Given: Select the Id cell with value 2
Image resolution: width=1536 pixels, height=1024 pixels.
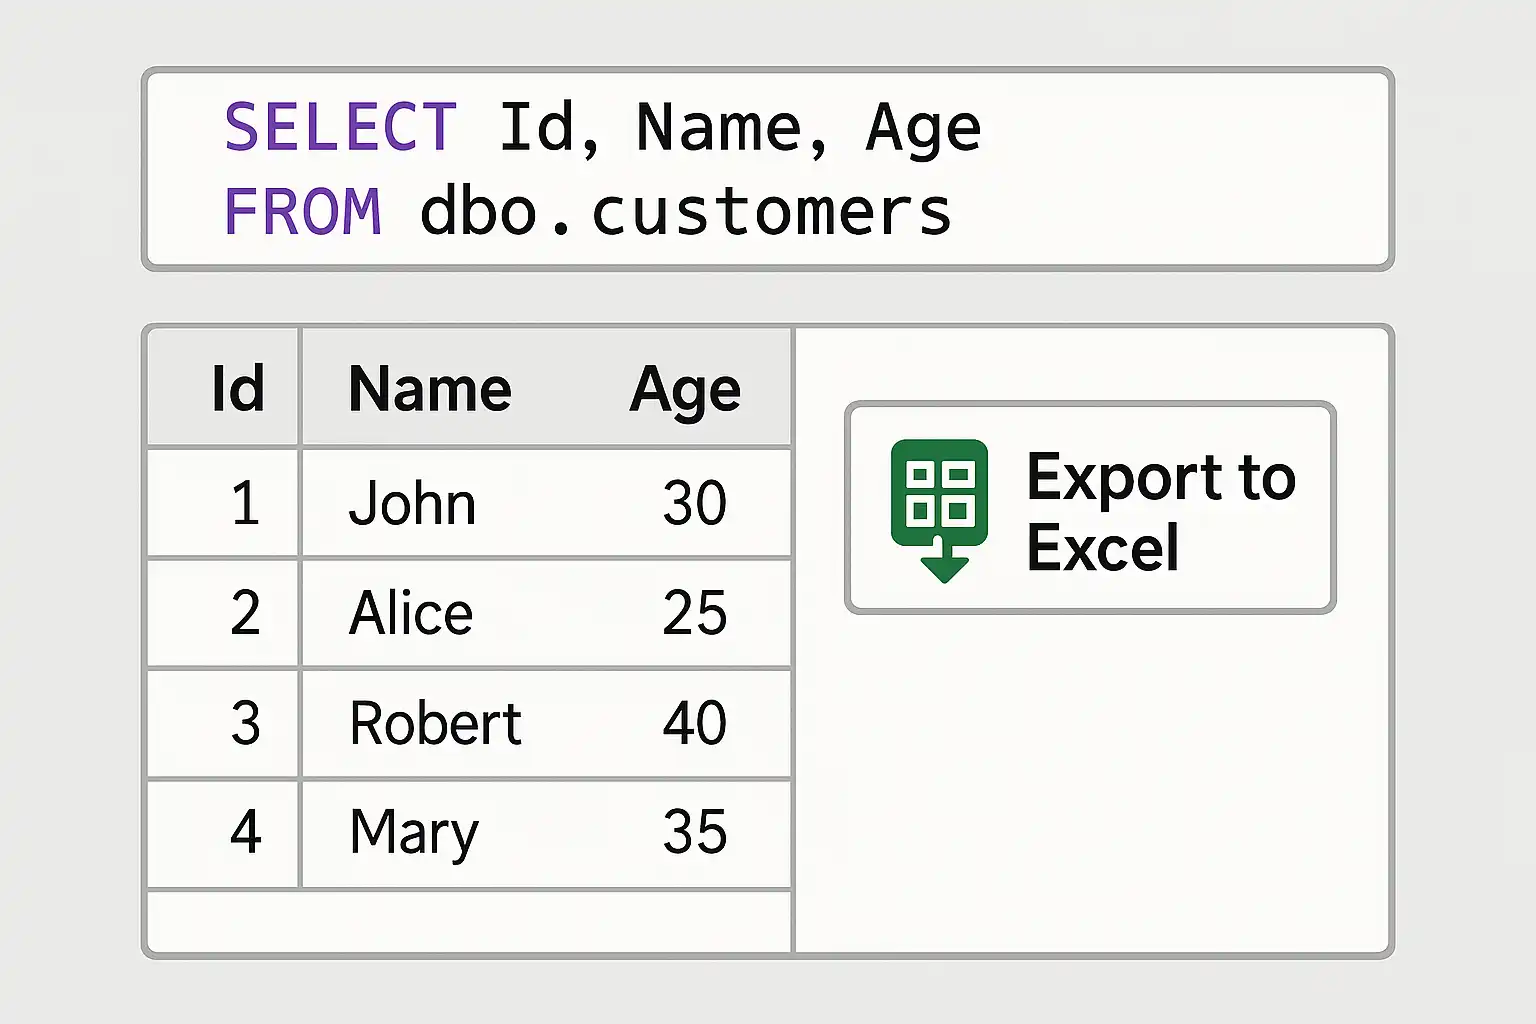Looking at the screenshot, I should pyautogui.click(x=245, y=613).
